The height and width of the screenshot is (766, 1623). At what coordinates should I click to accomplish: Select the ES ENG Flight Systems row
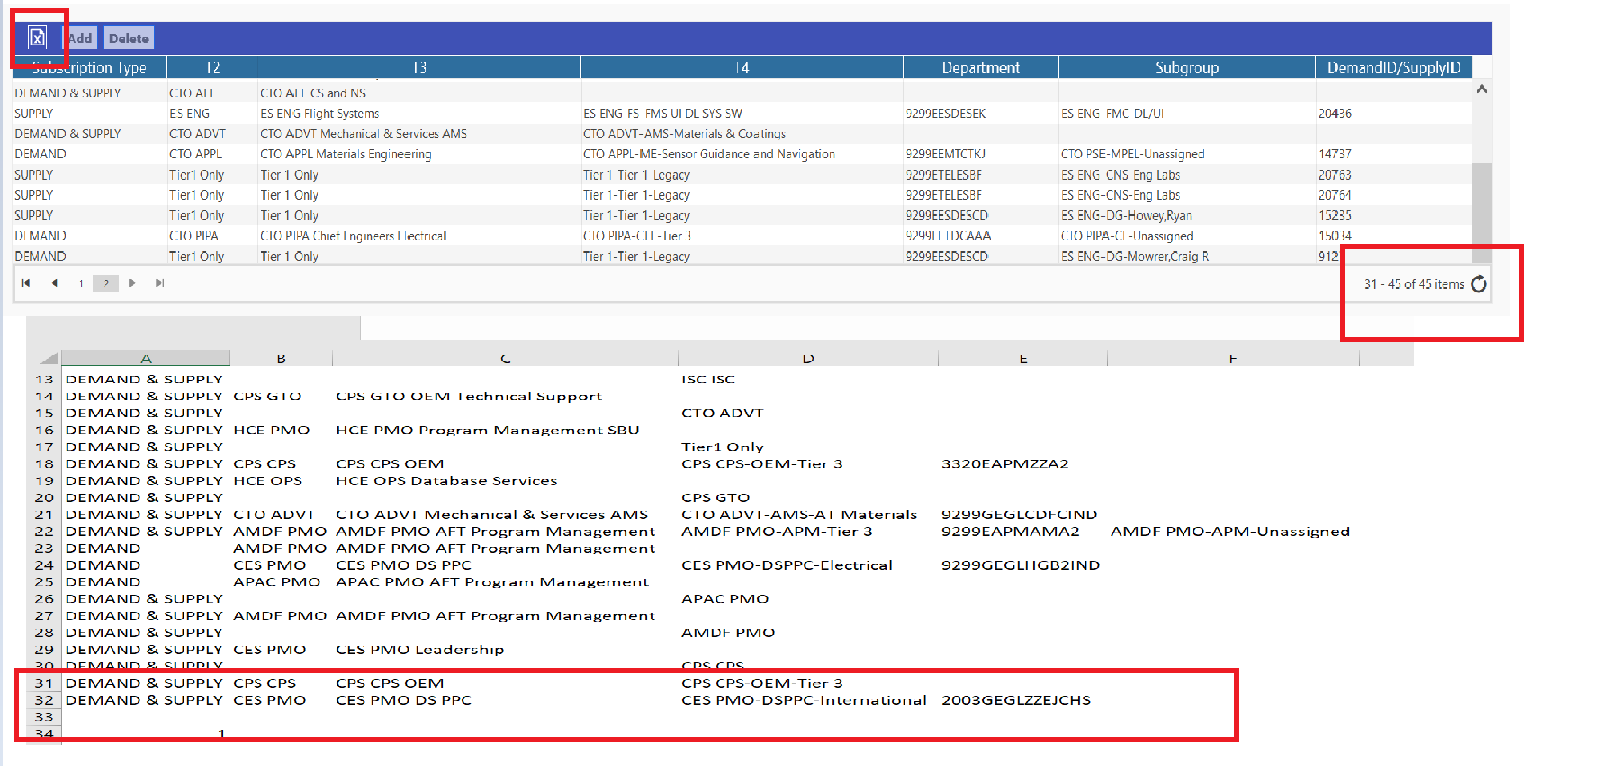coord(741,113)
